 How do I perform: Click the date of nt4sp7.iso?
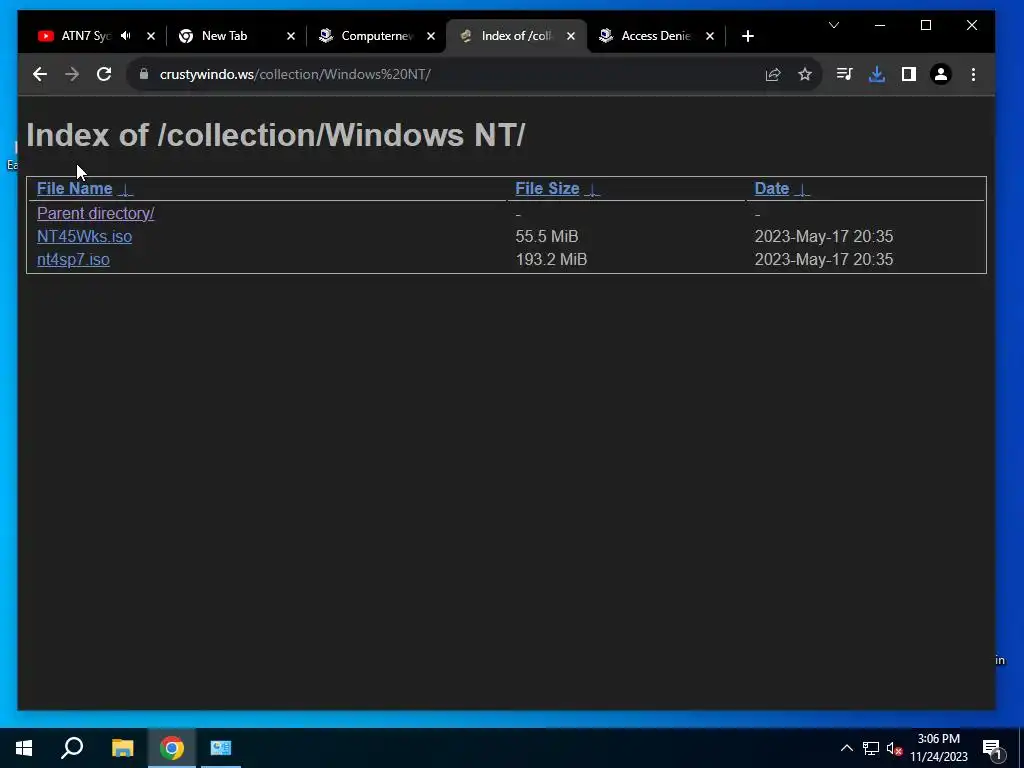click(824, 259)
